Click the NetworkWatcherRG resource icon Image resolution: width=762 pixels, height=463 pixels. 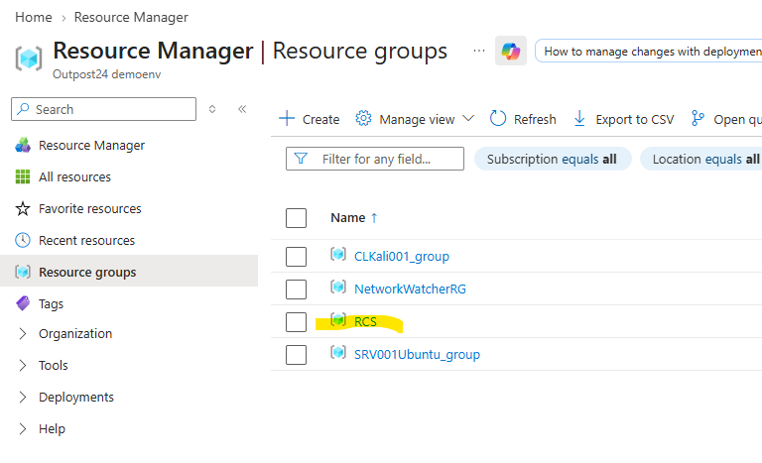click(x=338, y=287)
